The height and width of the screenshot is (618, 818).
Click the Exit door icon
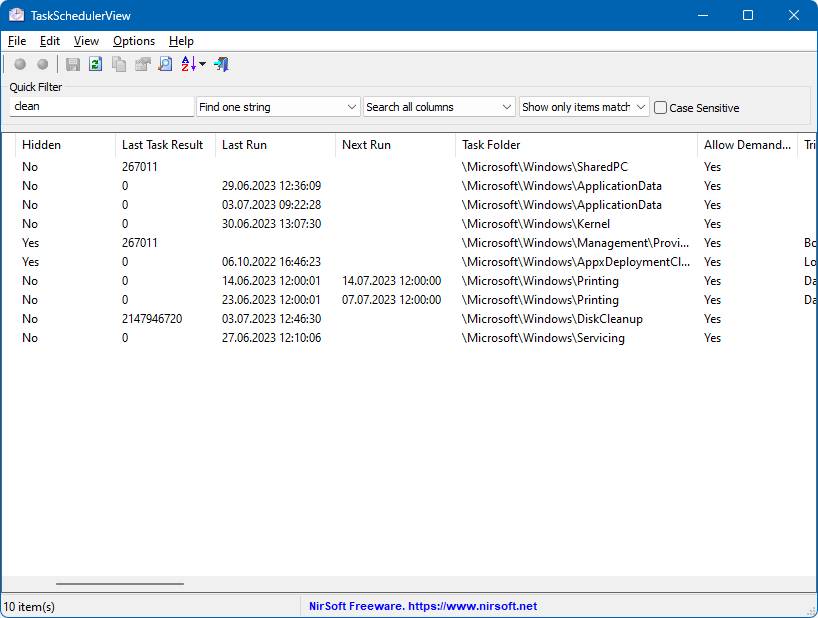[x=221, y=64]
